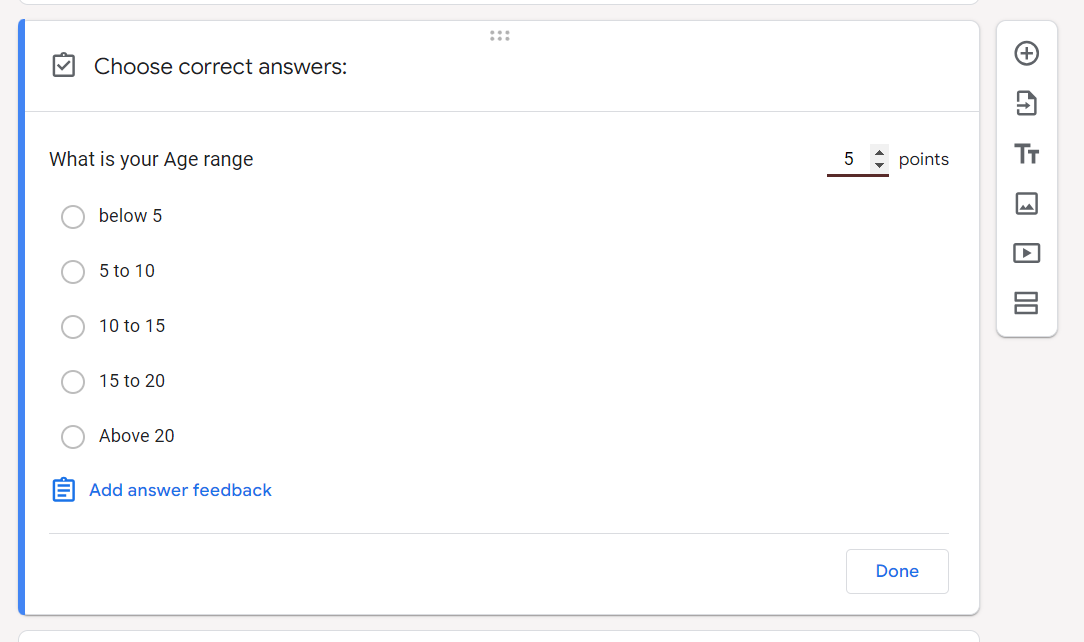Add a new section icon
The image size is (1084, 642).
click(1027, 303)
